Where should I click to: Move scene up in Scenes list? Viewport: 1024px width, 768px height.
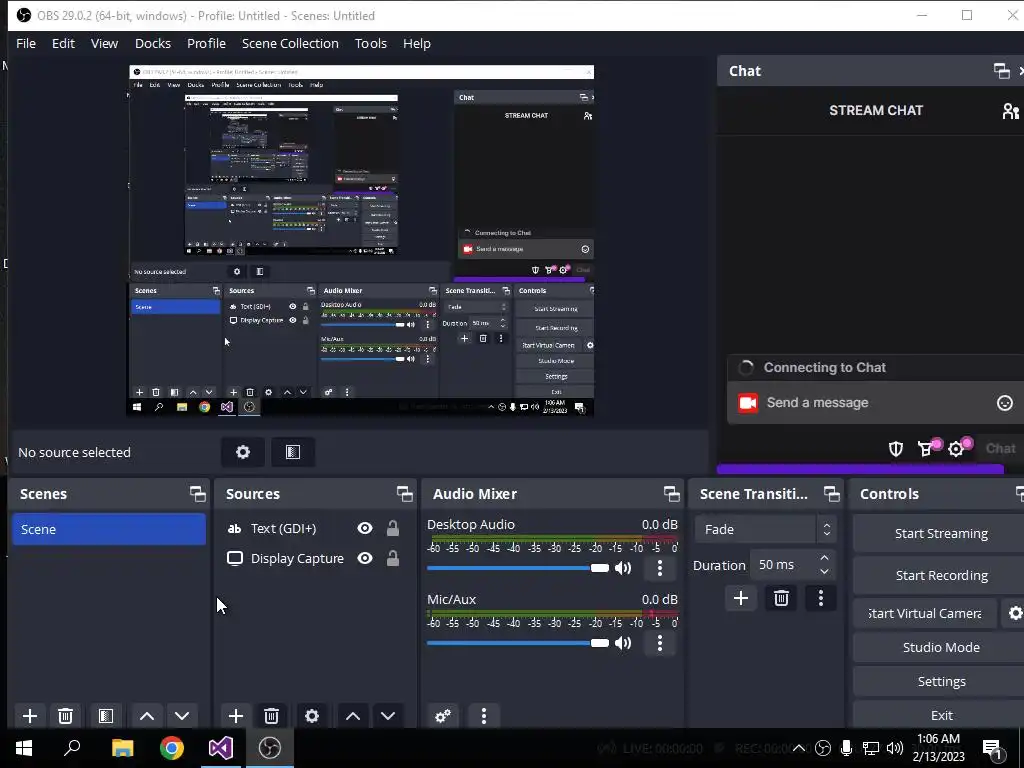pyautogui.click(x=147, y=716)
